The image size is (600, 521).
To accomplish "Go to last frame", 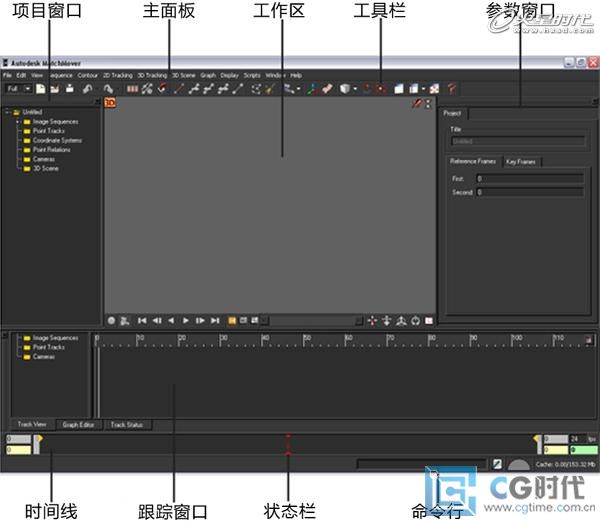I will pyautogui.click(x=215, y=321).
